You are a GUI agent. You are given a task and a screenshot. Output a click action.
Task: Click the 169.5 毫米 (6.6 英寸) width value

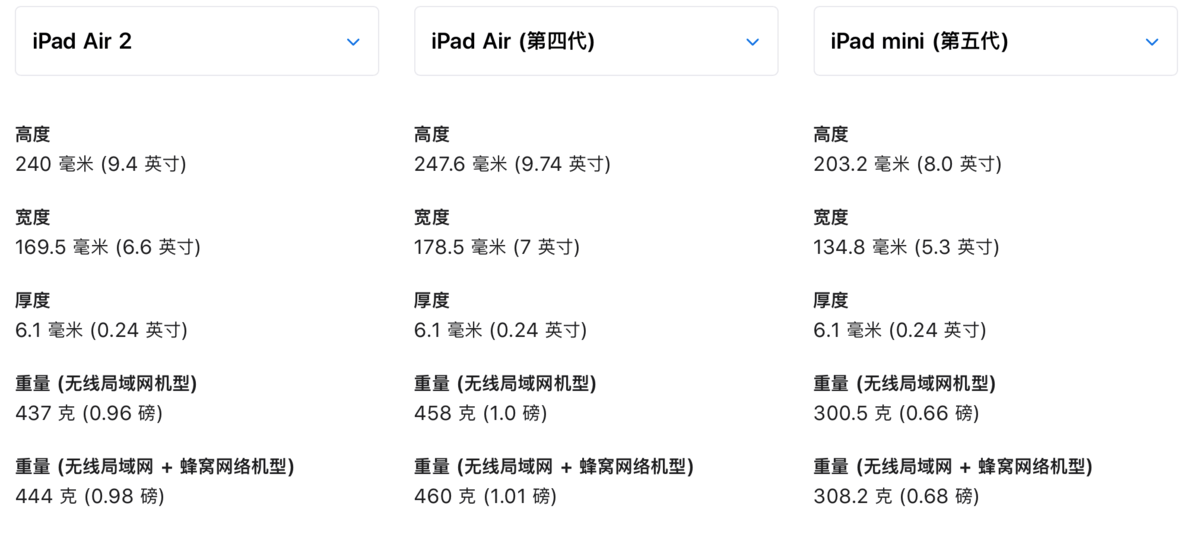tap(108, 247)
